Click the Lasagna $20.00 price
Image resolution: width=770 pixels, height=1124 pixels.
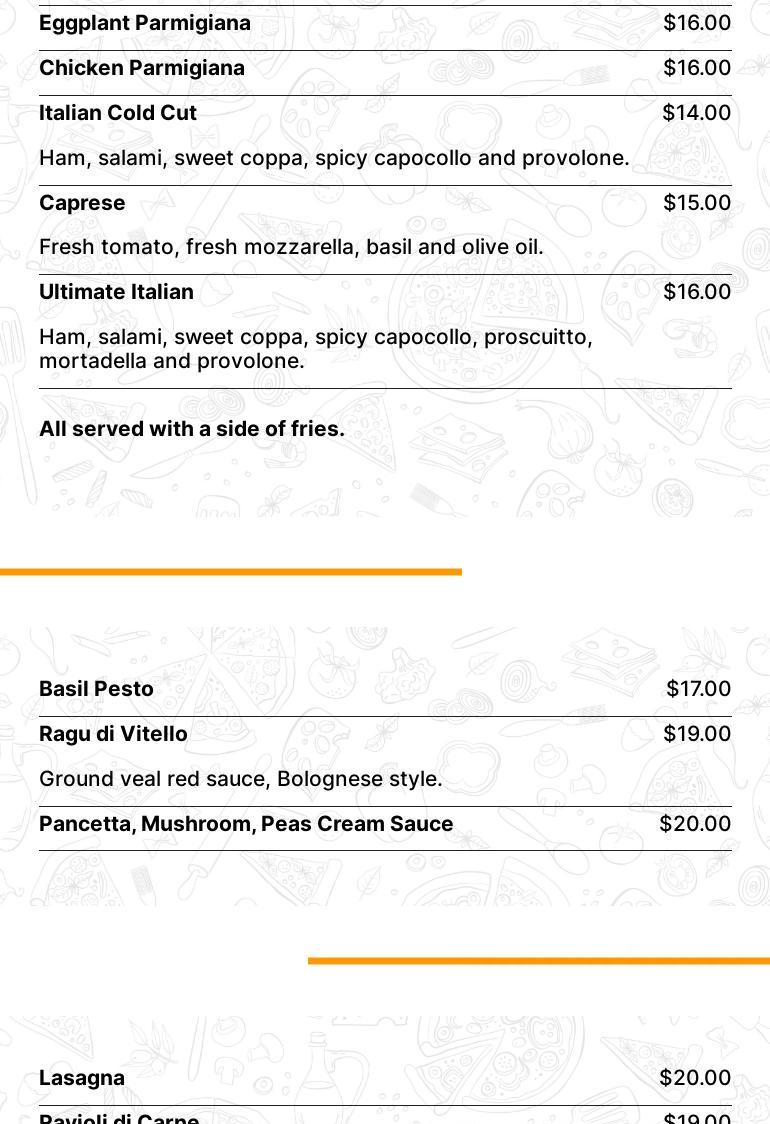[x=695, y=1078]
